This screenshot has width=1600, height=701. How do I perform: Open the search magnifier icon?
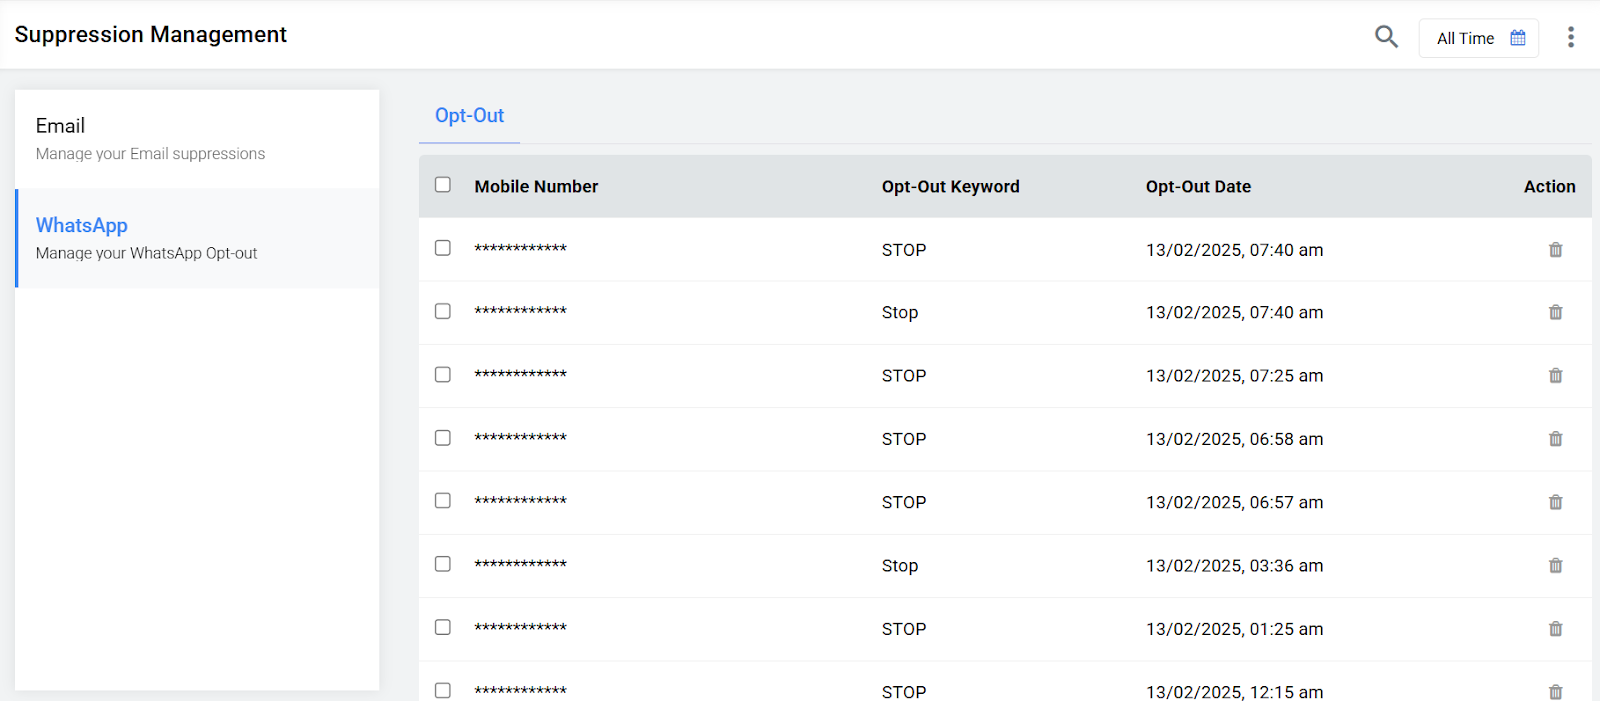[1386, 37]
